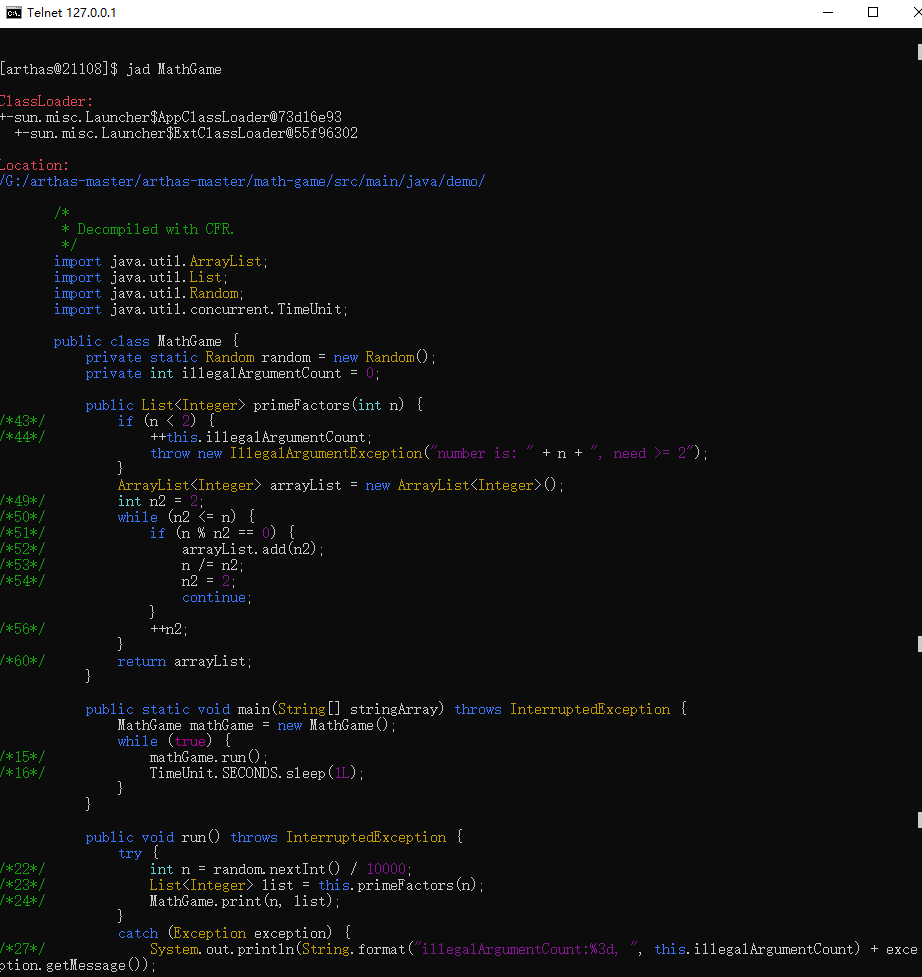
Task: Click the 'MathGame mathGame = new MathGame();' line
Action: point(257,726)
